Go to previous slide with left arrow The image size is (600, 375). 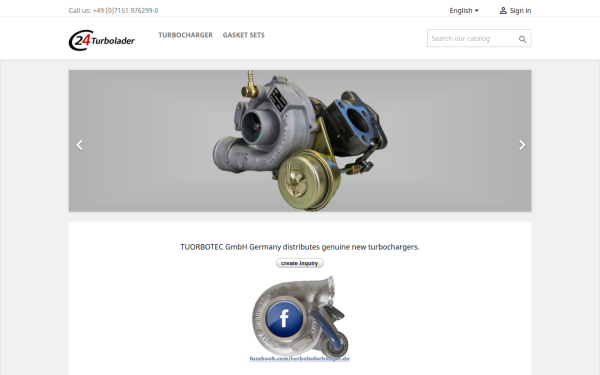click(80, 145)
